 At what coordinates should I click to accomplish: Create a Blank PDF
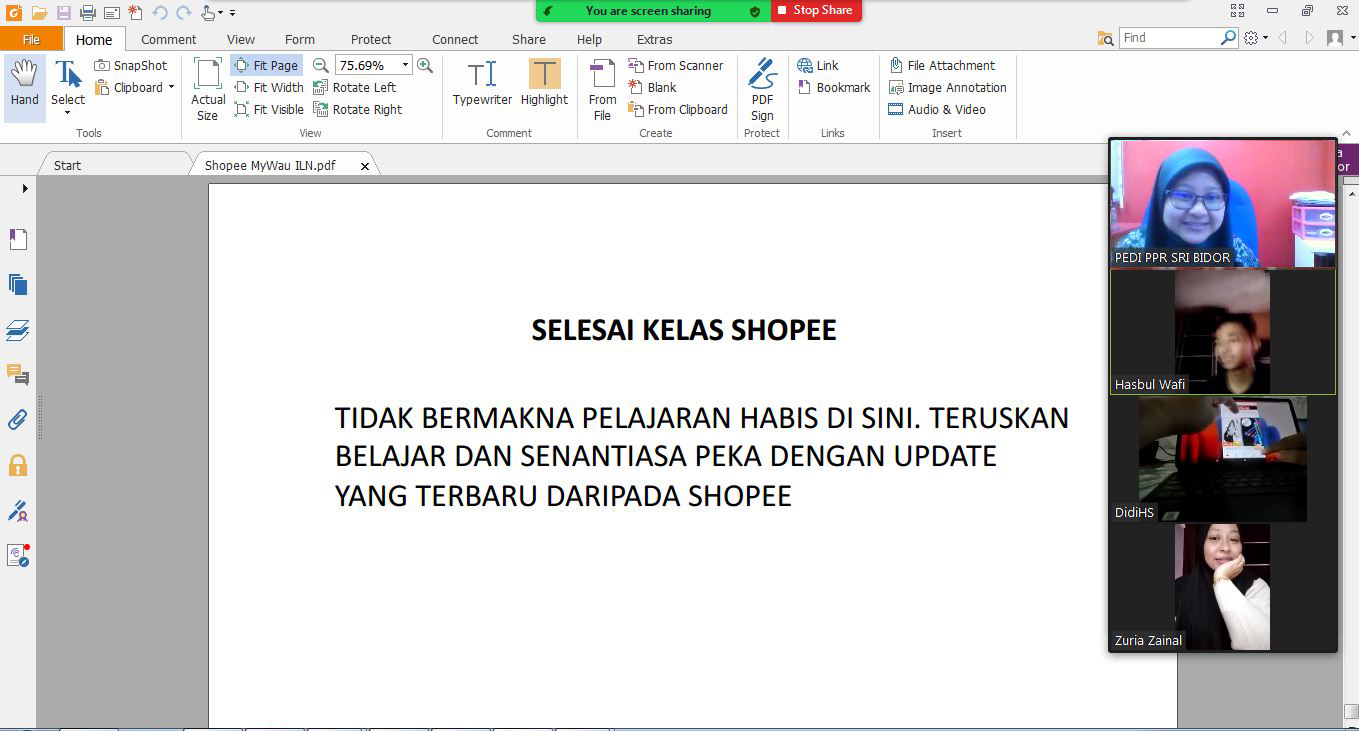652,87
